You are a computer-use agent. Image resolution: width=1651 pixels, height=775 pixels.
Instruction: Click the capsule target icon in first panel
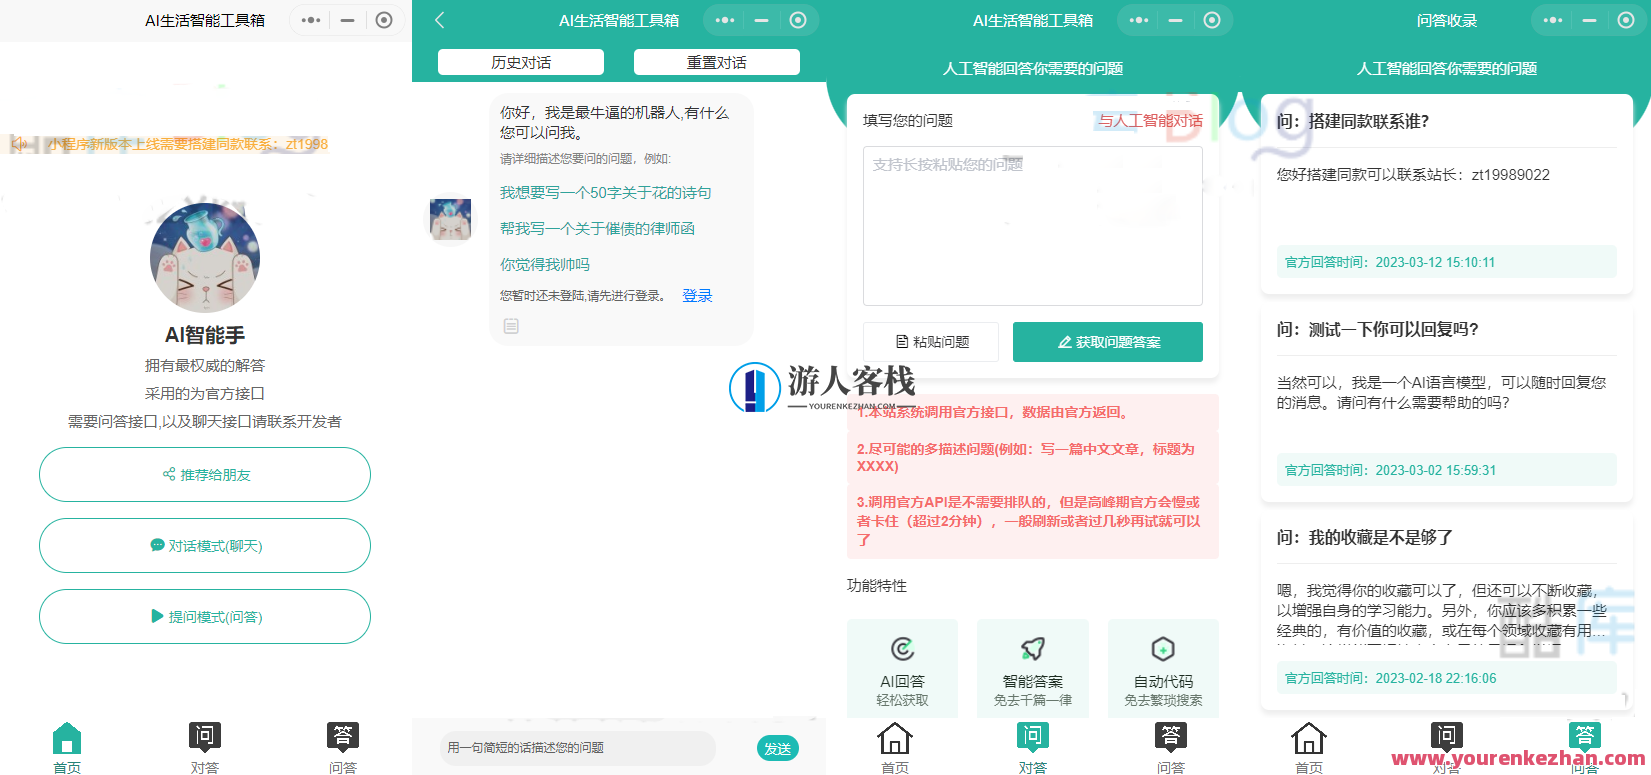pyautogui.click(x=384, y=20)
